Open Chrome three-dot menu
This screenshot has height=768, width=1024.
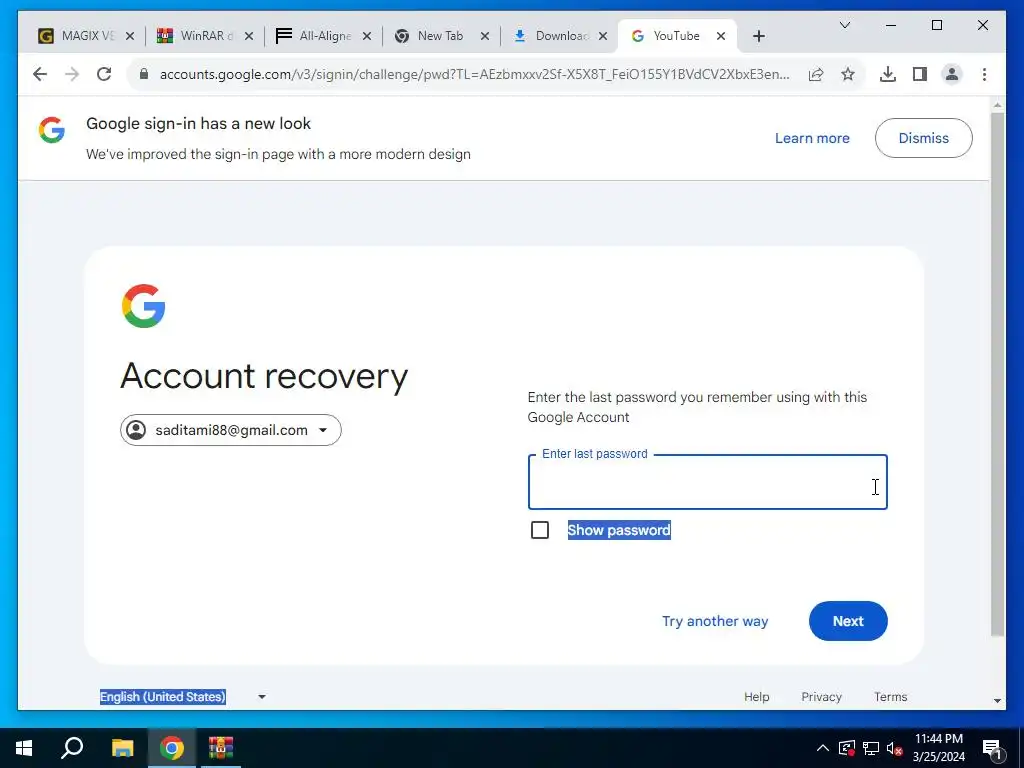(x=984, y=74)
